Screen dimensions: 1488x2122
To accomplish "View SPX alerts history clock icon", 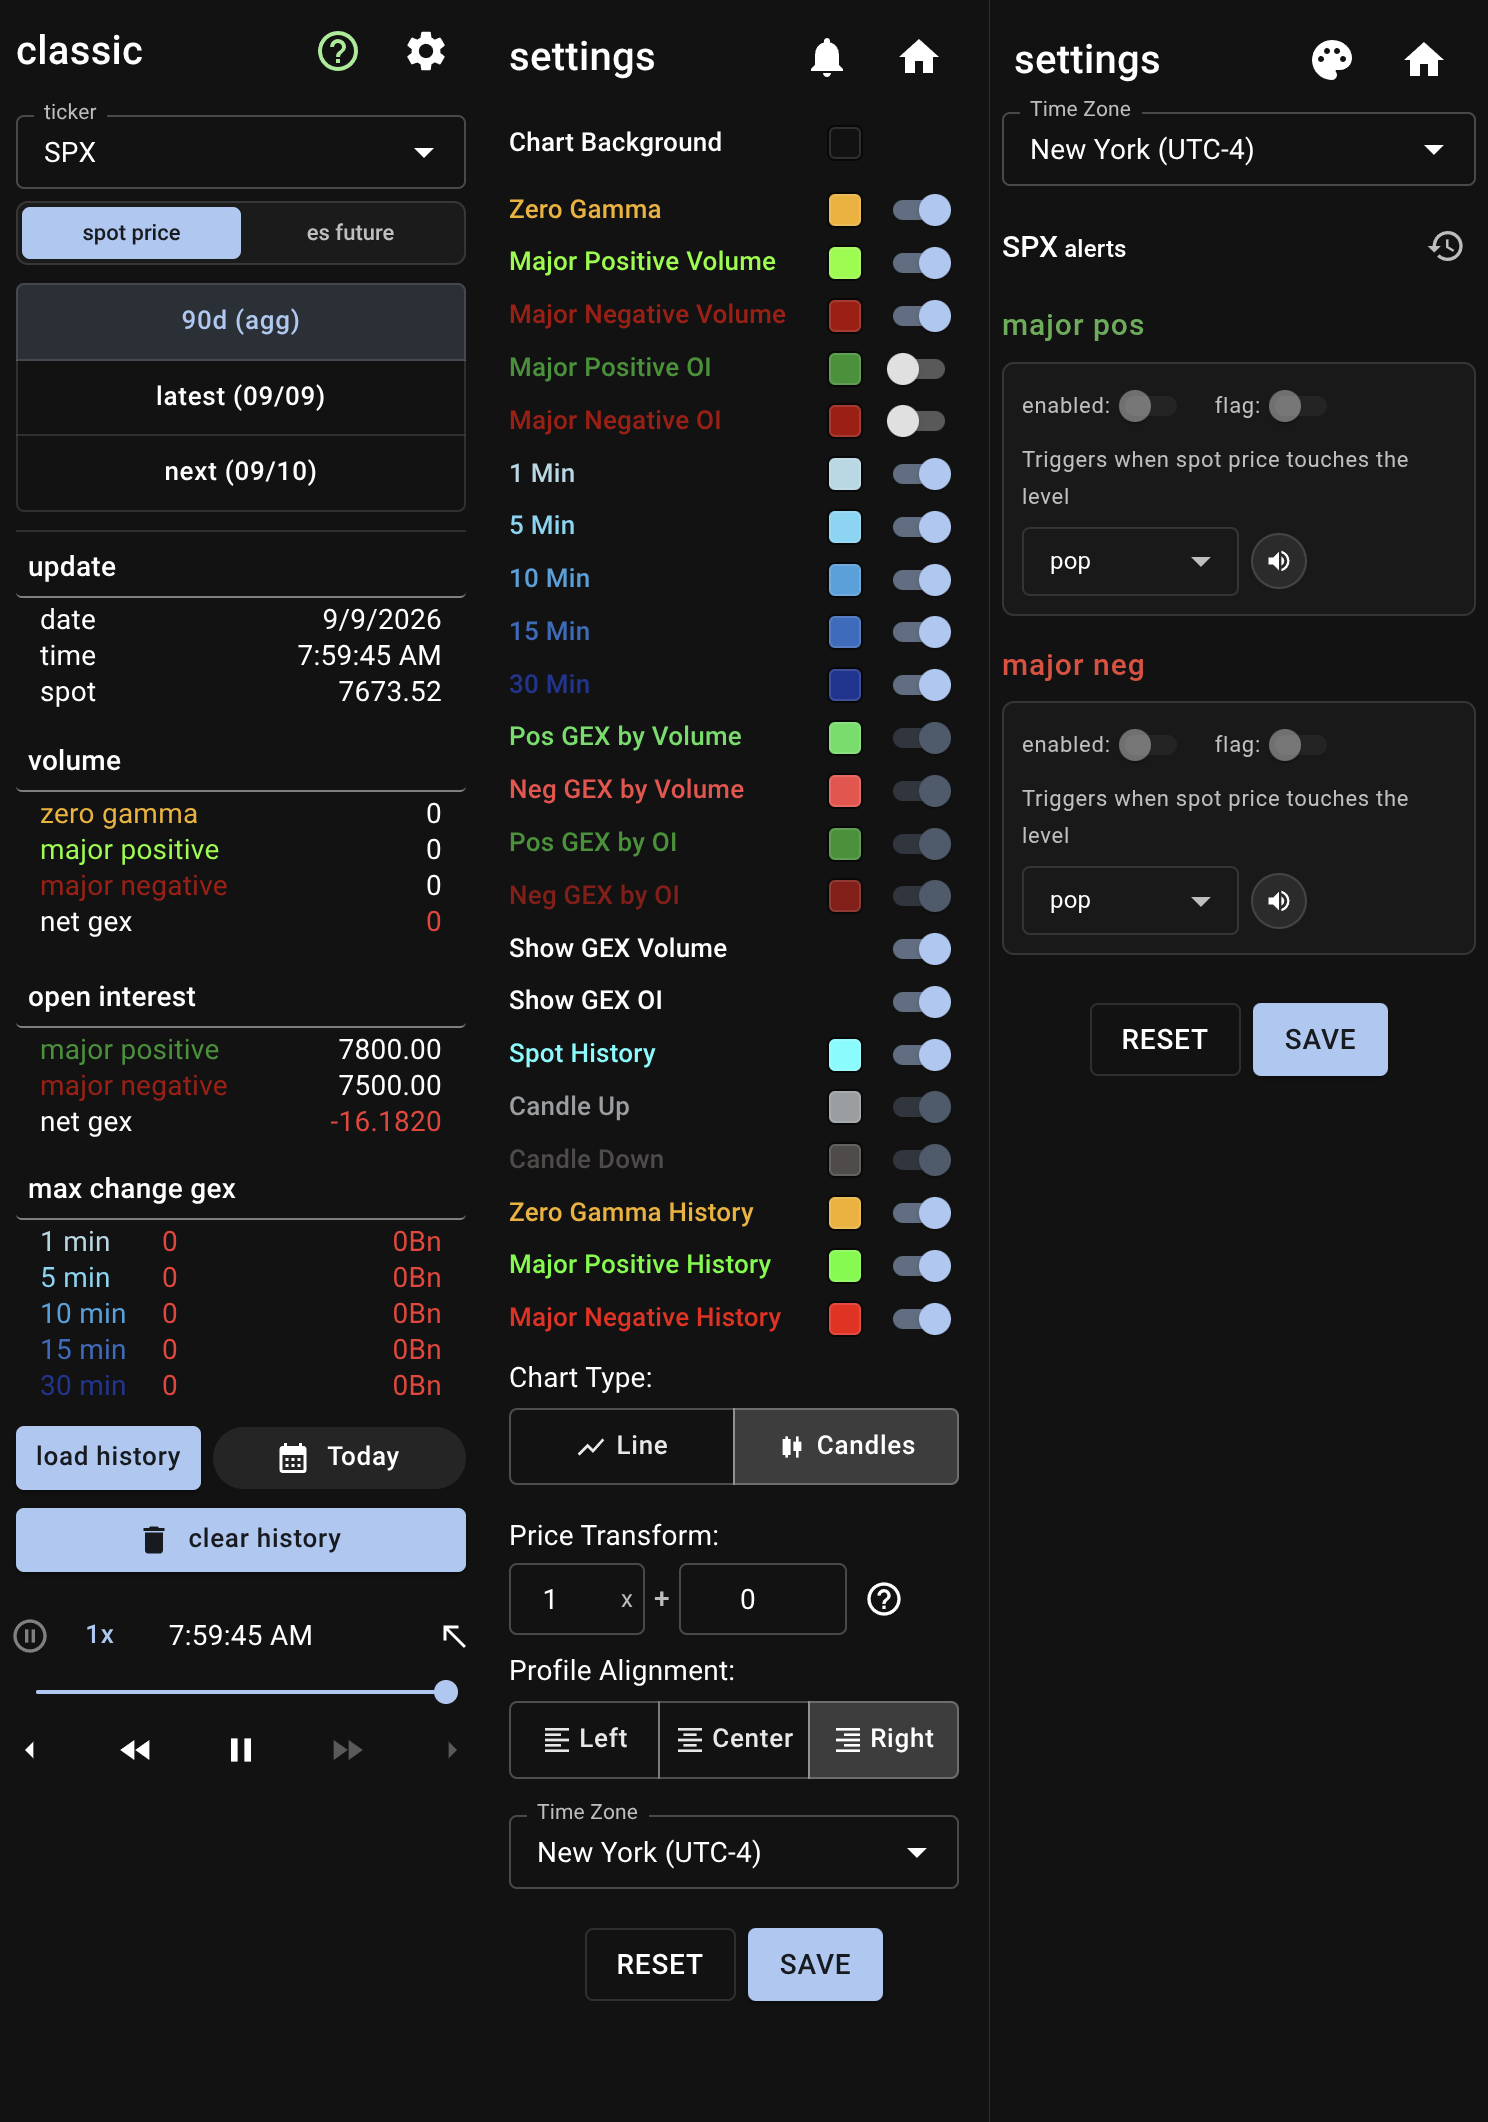I will [x=1446, y=247].
